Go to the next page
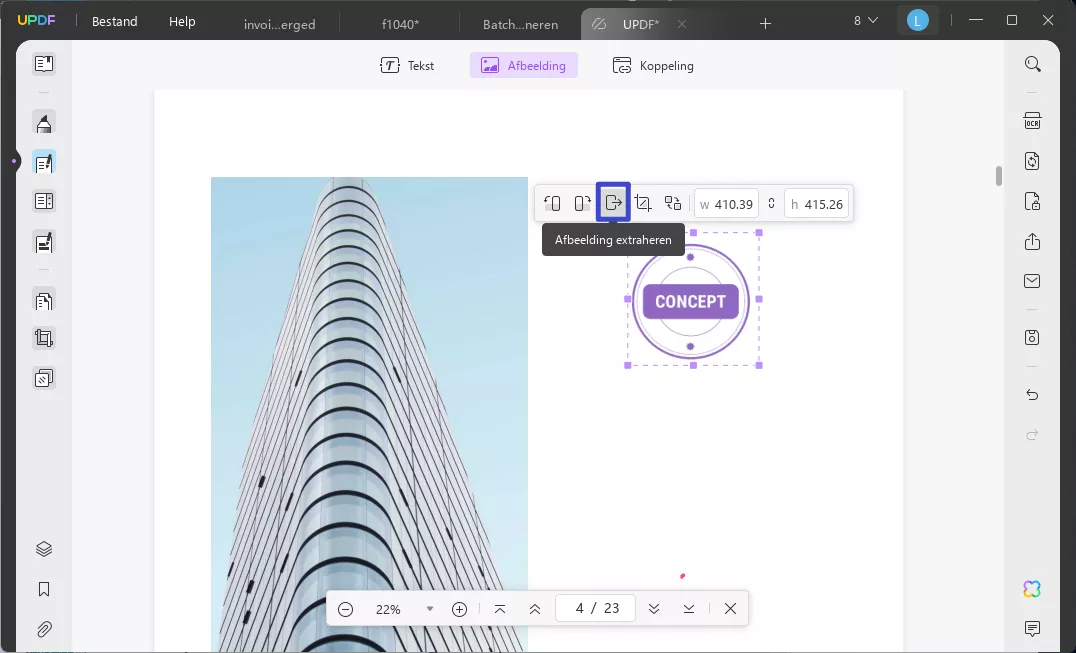Image resolution: width=1076 pixels, height=653 pixels. coord(653,608)
